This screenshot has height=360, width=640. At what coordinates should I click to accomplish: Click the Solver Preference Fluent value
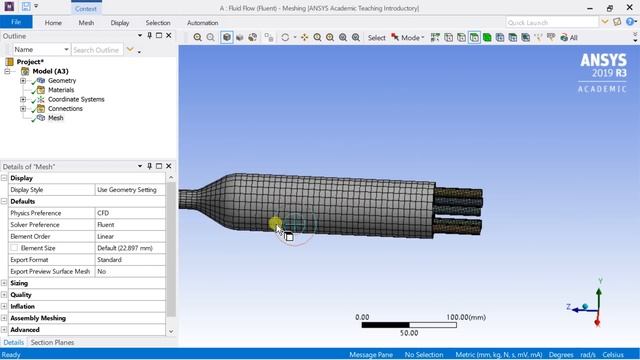coord(130,224)
